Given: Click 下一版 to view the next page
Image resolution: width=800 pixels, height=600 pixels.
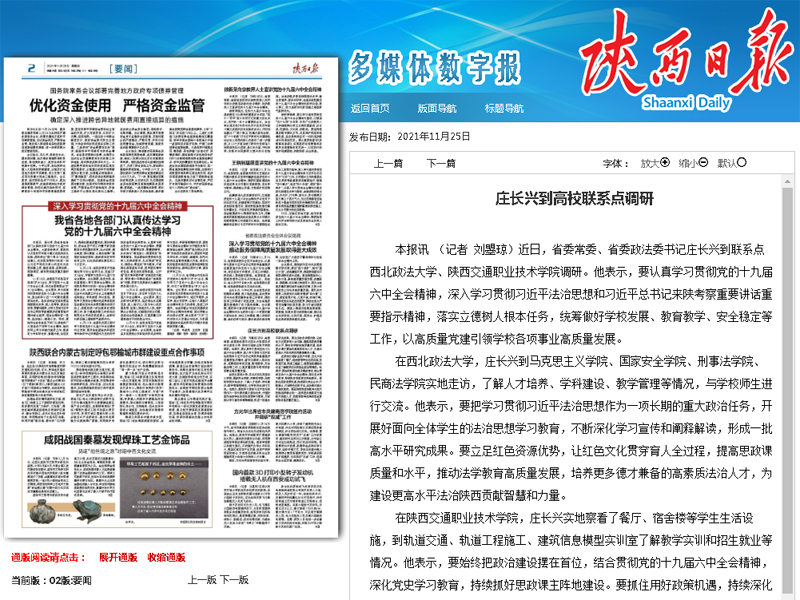Looking at the screenshot, I should pos(235,579).
